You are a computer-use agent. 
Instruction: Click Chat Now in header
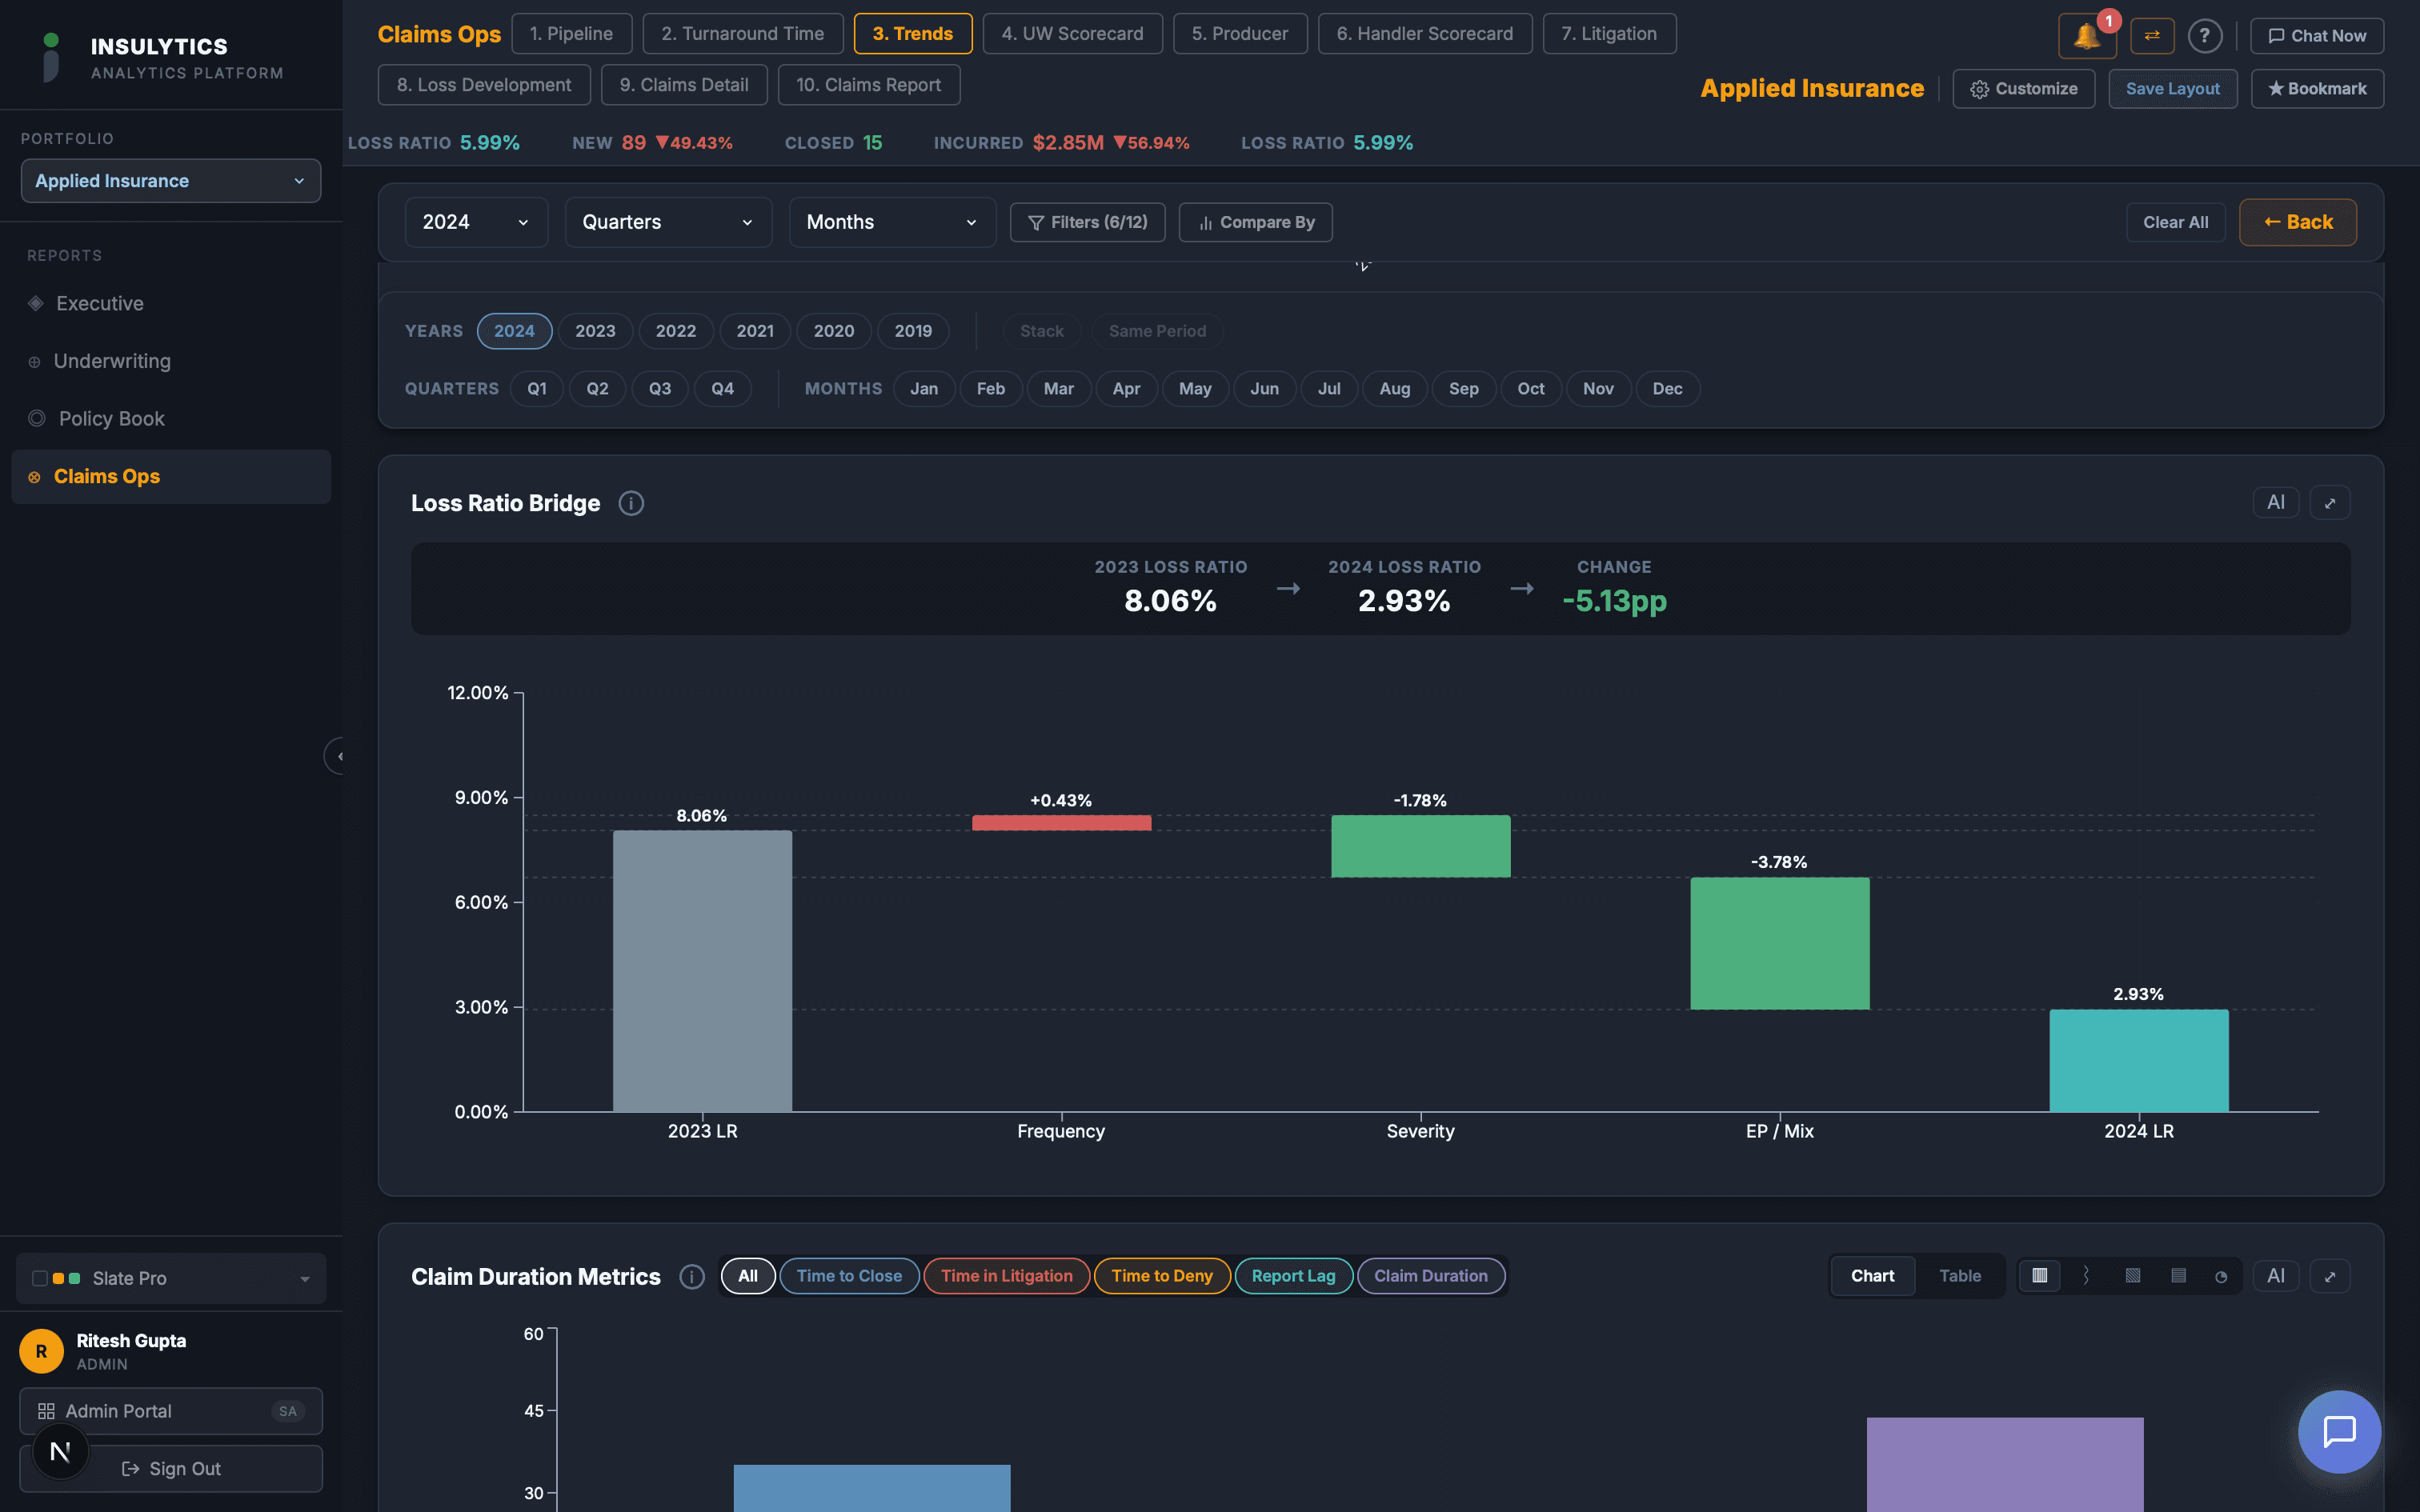[x=2316, y=36]
